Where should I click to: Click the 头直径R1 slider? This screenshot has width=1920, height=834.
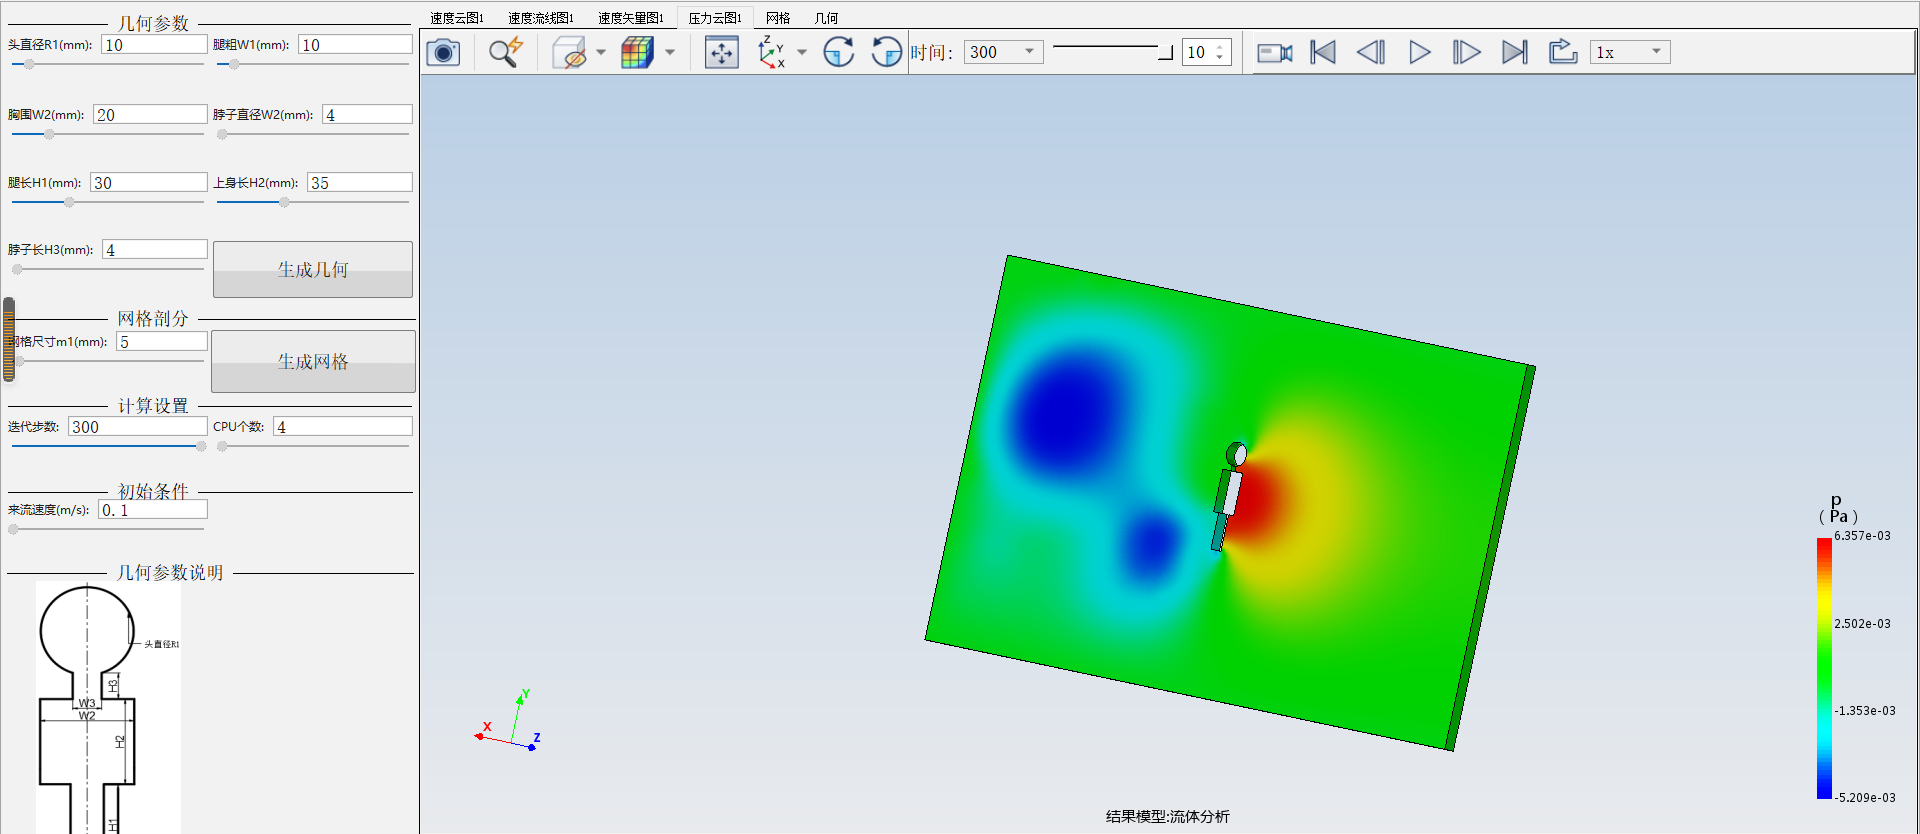pyautogui.click(x=107, y=64)
